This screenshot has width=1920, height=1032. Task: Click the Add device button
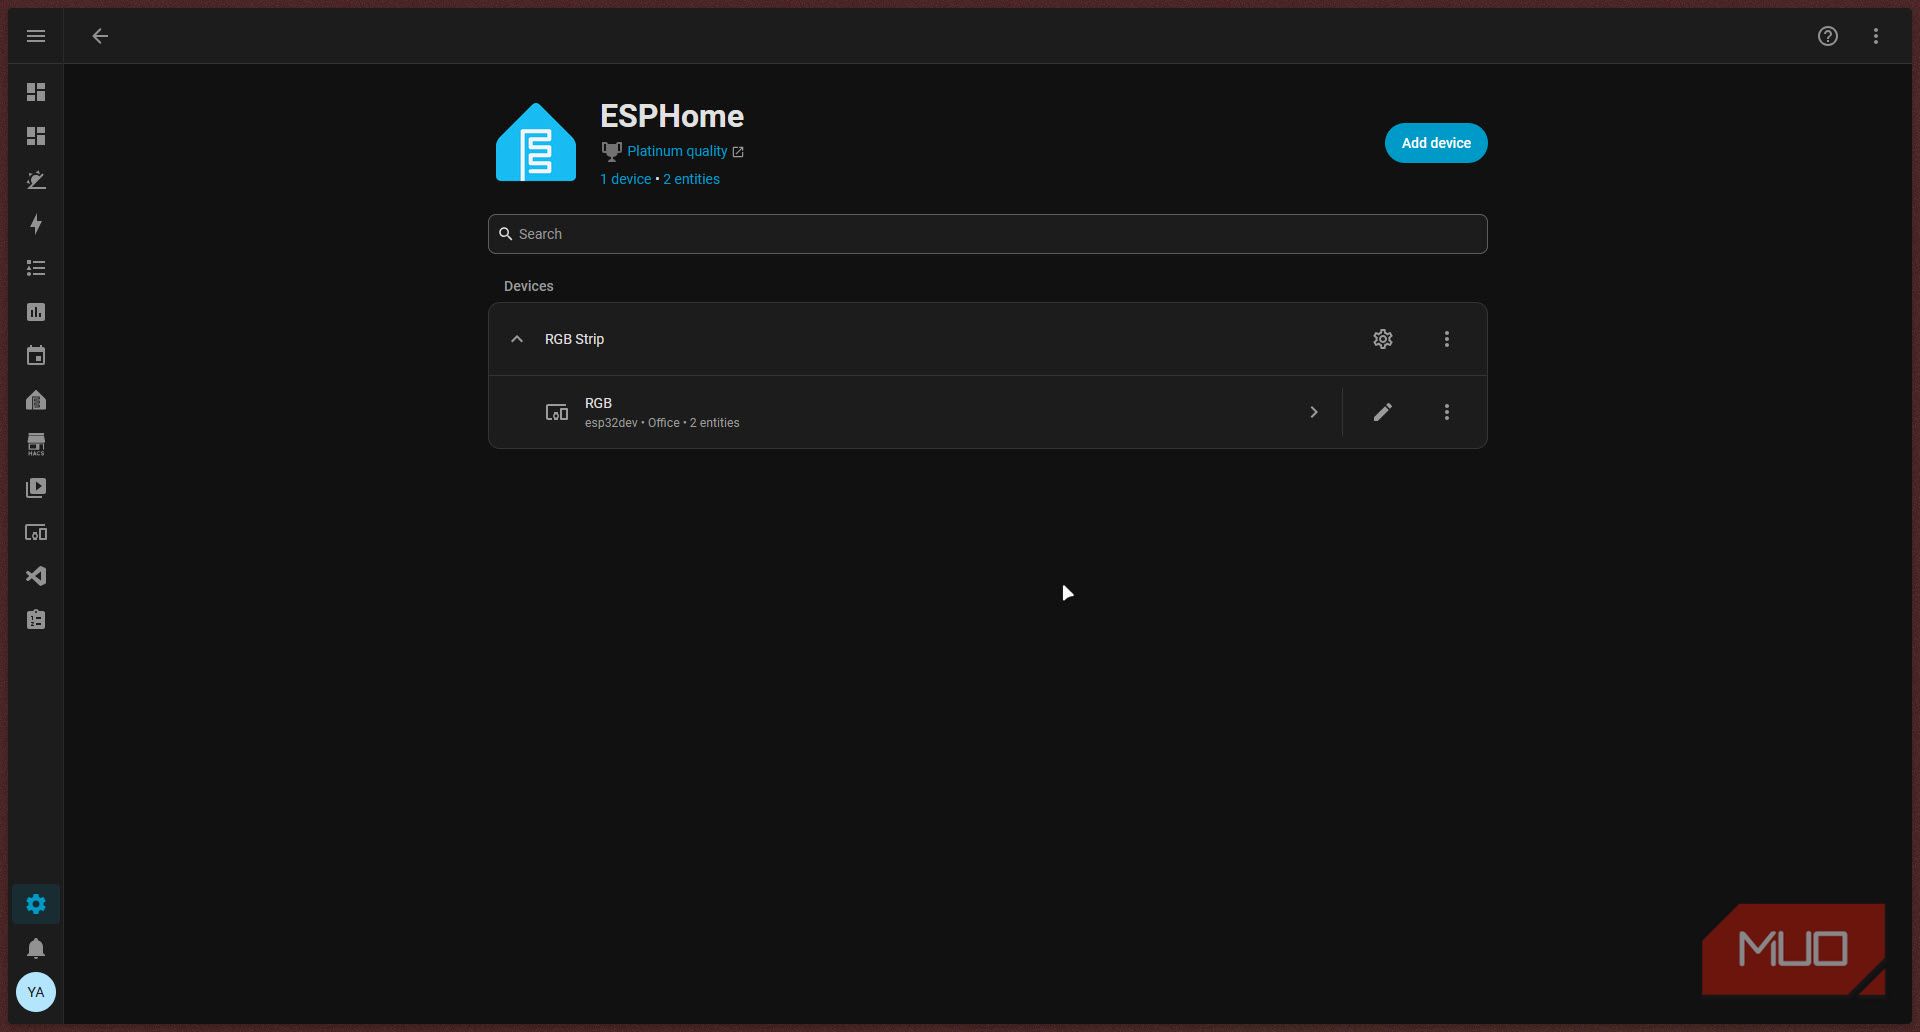tap(1436, 143)
